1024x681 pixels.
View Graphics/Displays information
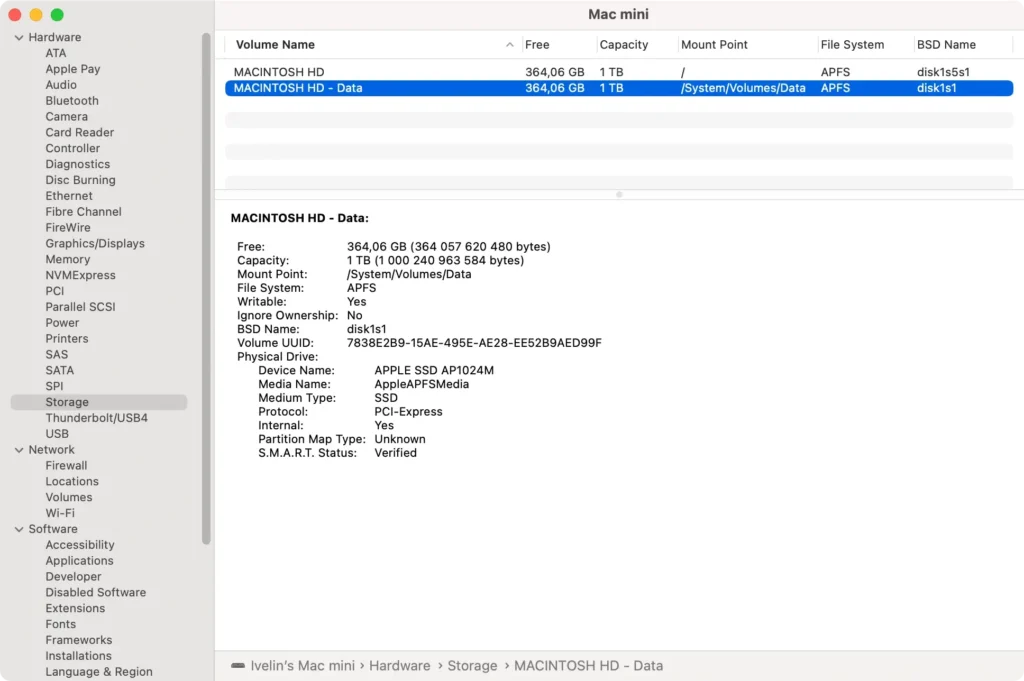pyautogui.click(x=95, y=243)
